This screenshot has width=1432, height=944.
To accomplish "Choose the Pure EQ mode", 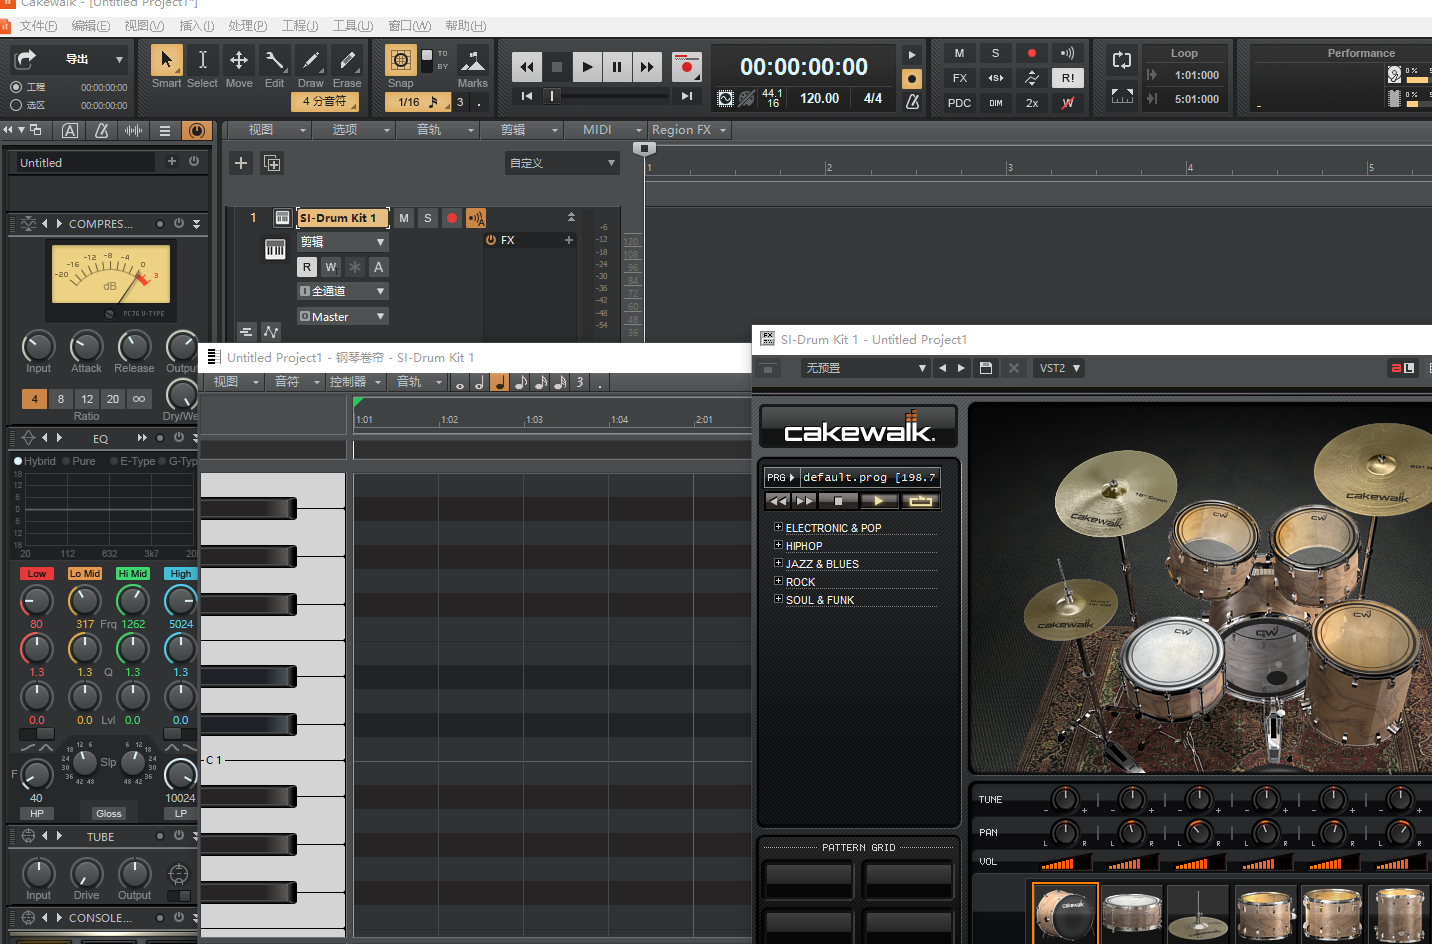I will (x=79, y=461).
